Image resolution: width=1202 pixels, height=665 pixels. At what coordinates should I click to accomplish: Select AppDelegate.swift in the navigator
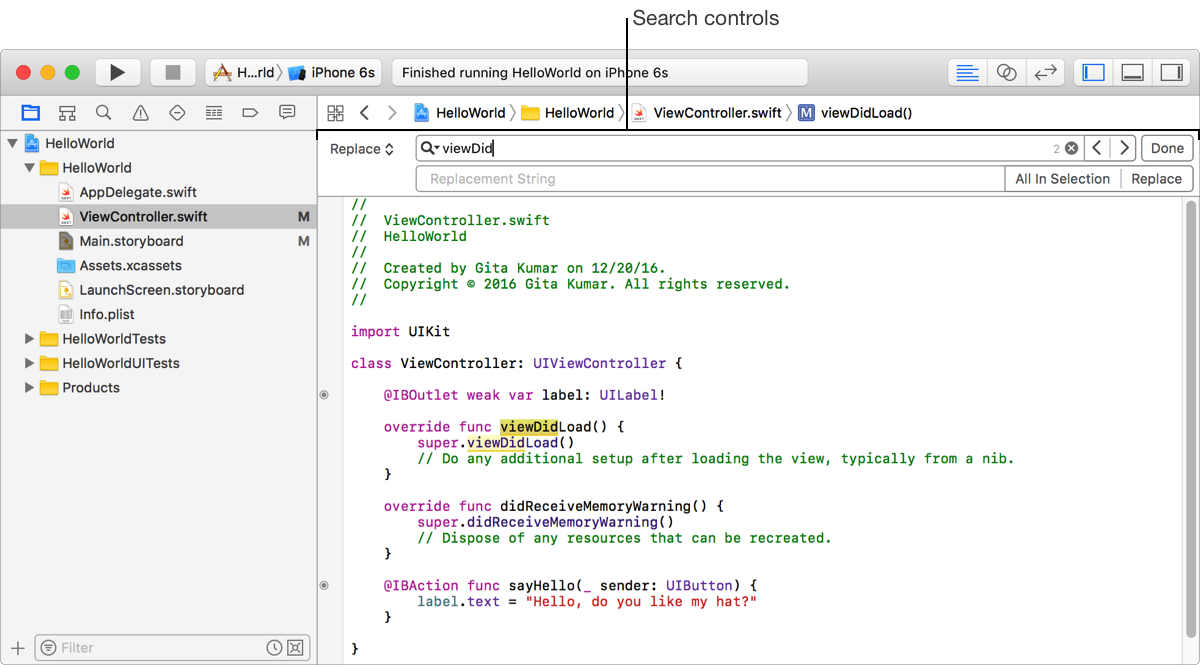(138, 192)
